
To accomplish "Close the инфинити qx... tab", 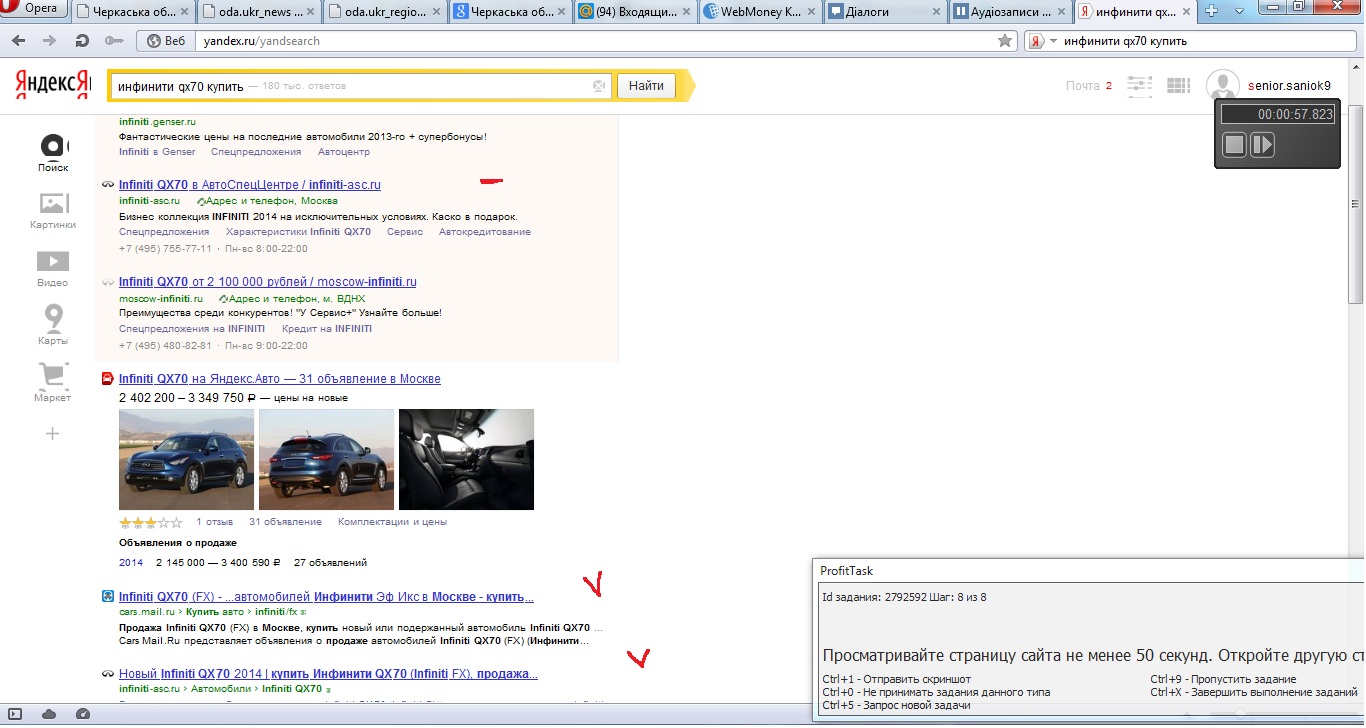I will 1188,12.
